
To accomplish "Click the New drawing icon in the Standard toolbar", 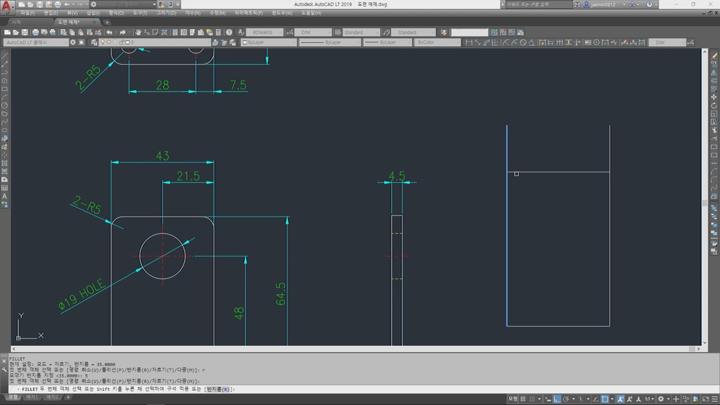I will (7, 32).
